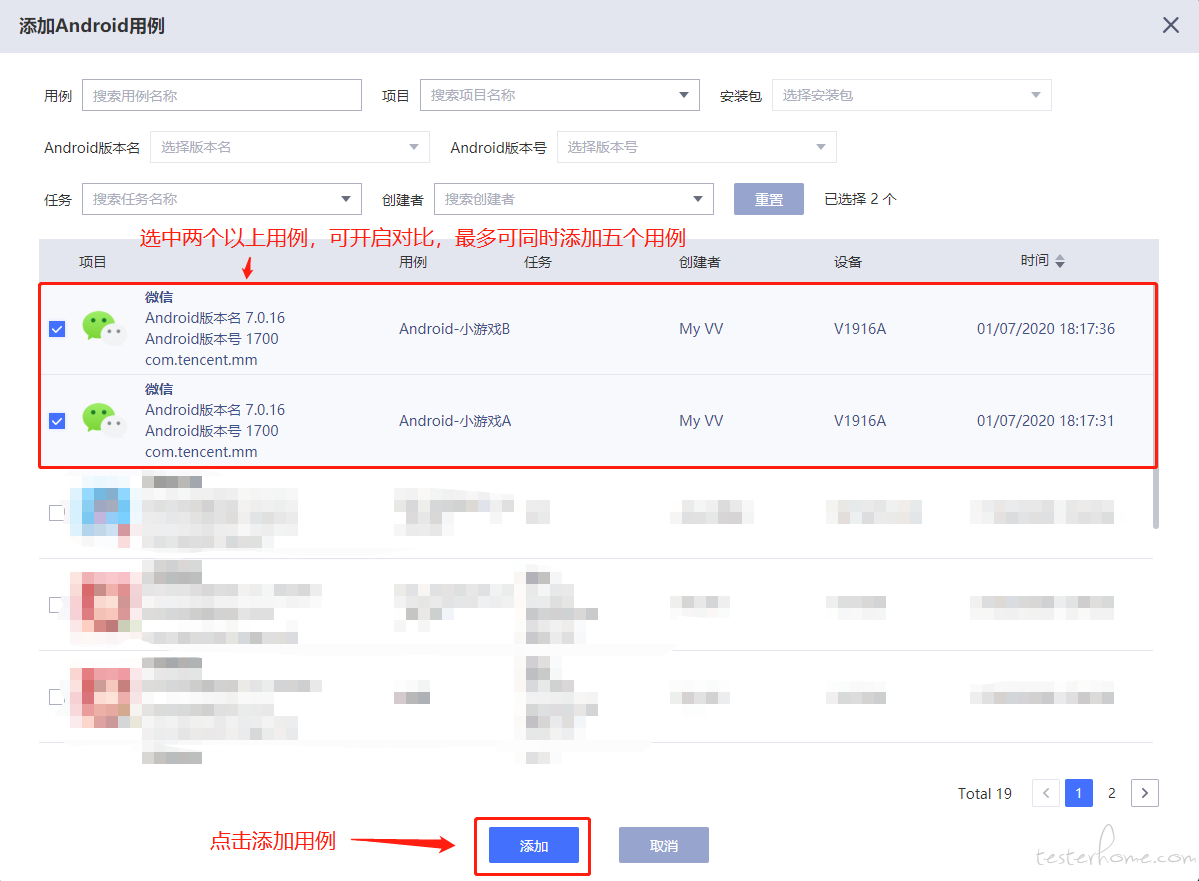Go to the previous page with the left arrow

pyautogui.click(x=1046, y=793)
